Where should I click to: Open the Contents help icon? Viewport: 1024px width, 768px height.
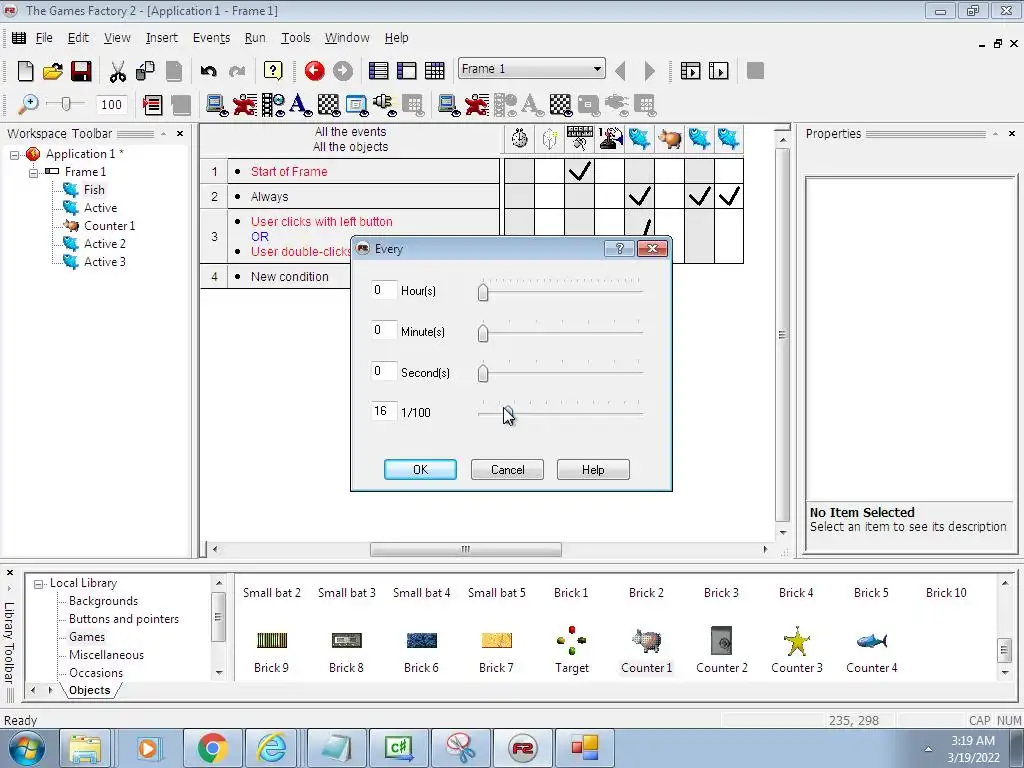click(x=273, y=71)
